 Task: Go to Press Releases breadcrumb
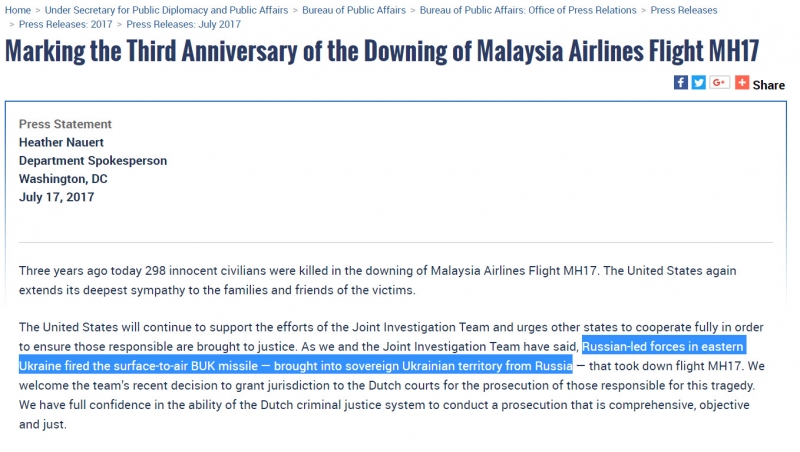click(684, 10)
